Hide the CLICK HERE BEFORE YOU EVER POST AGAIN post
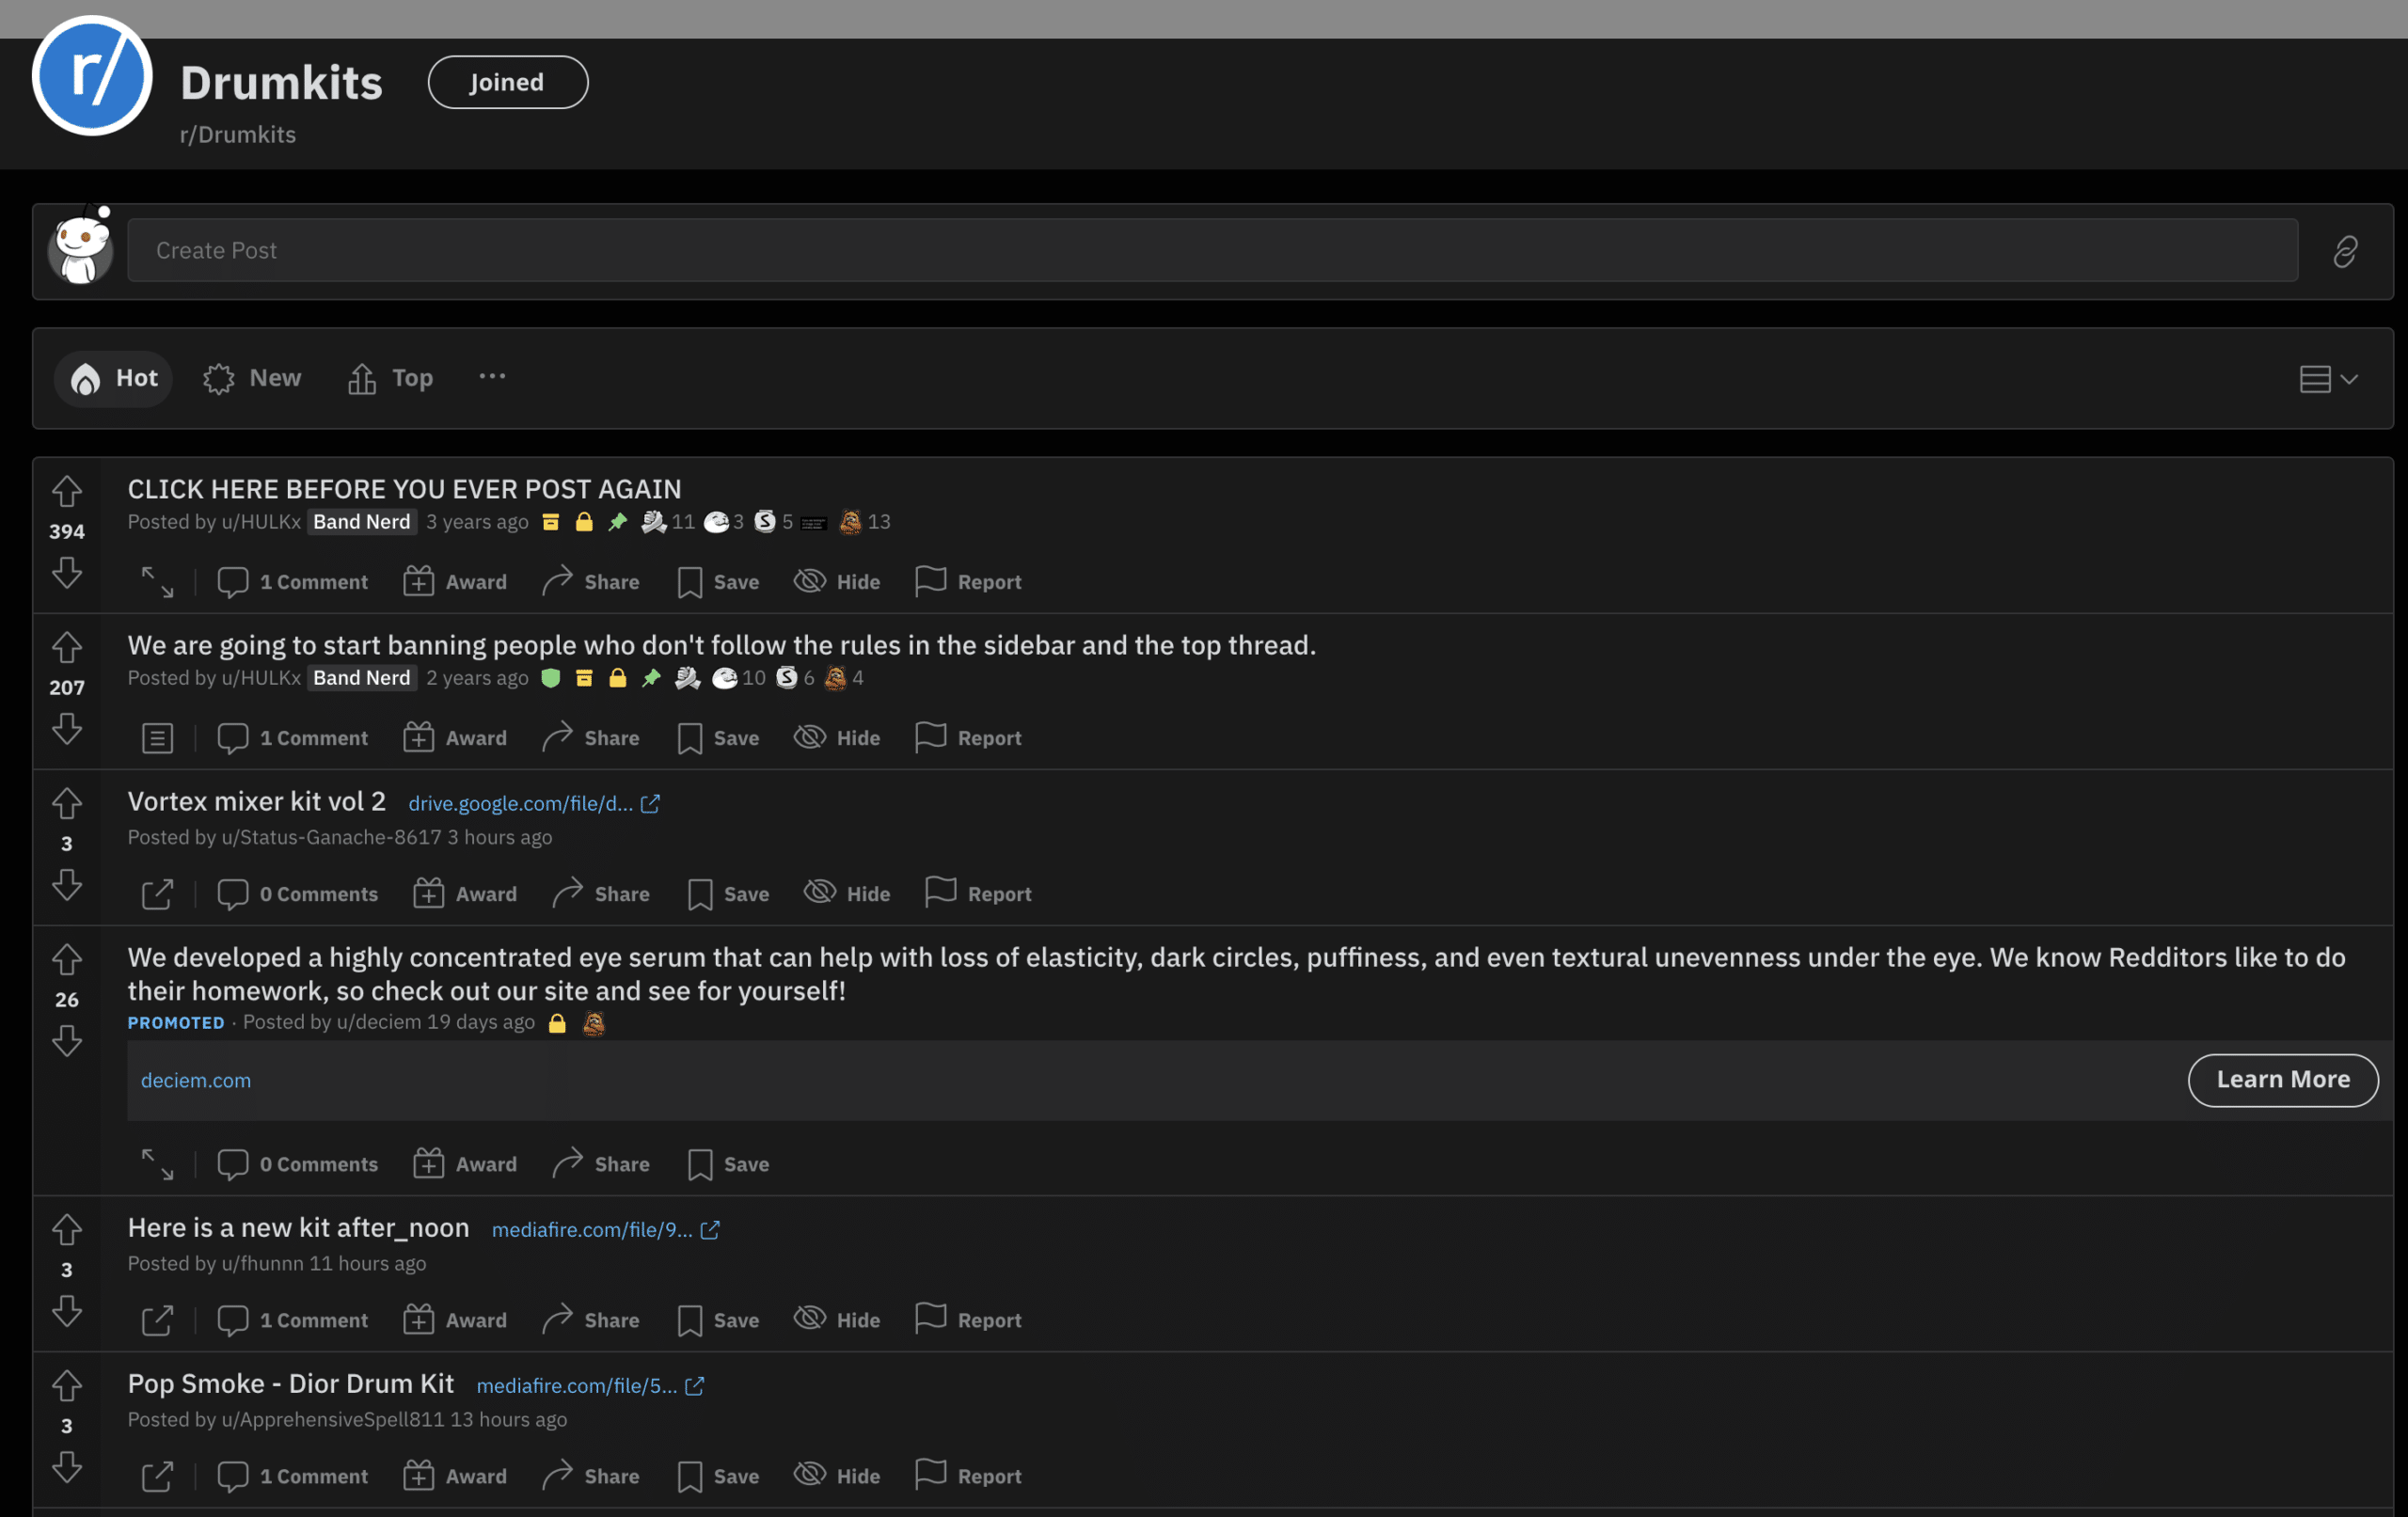The width and height of the screenshot is (2408, 1517). click(837, 582)
